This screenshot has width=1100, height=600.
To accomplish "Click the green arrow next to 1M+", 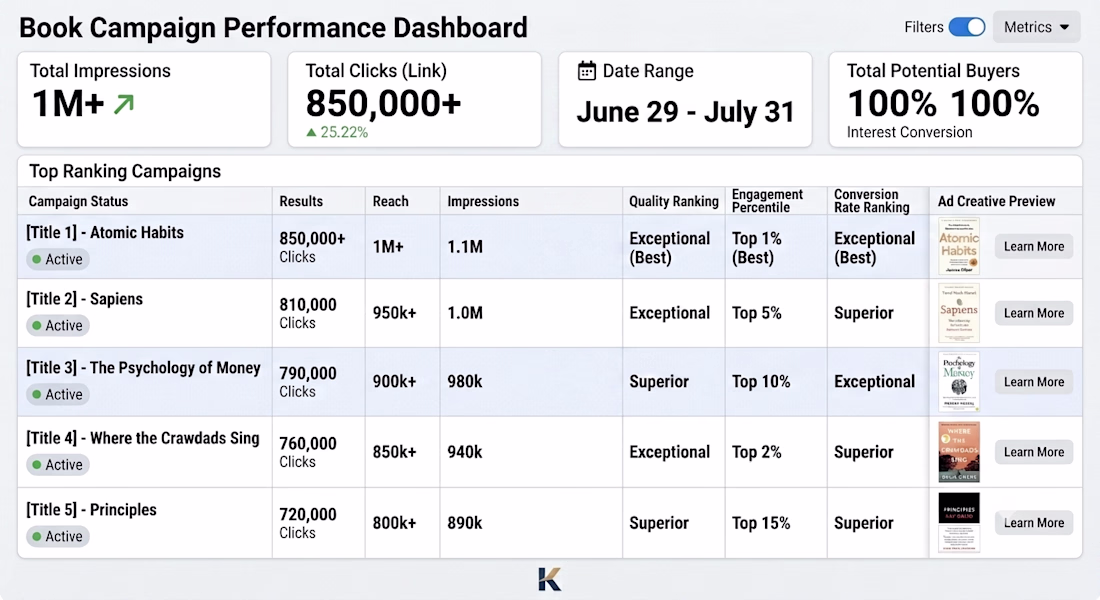I will 123,105.
